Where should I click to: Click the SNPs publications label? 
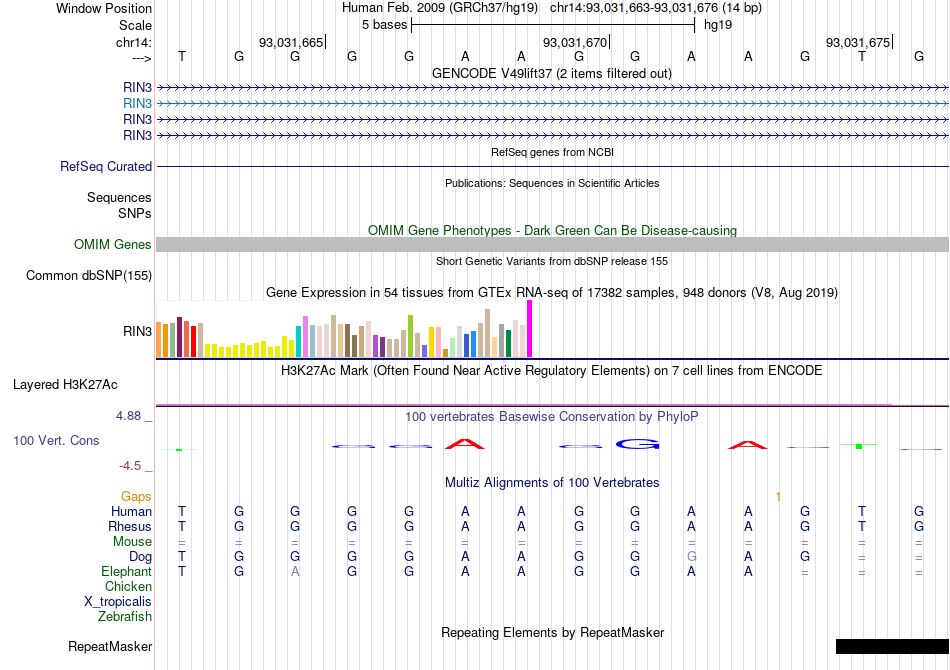point(135,213)
